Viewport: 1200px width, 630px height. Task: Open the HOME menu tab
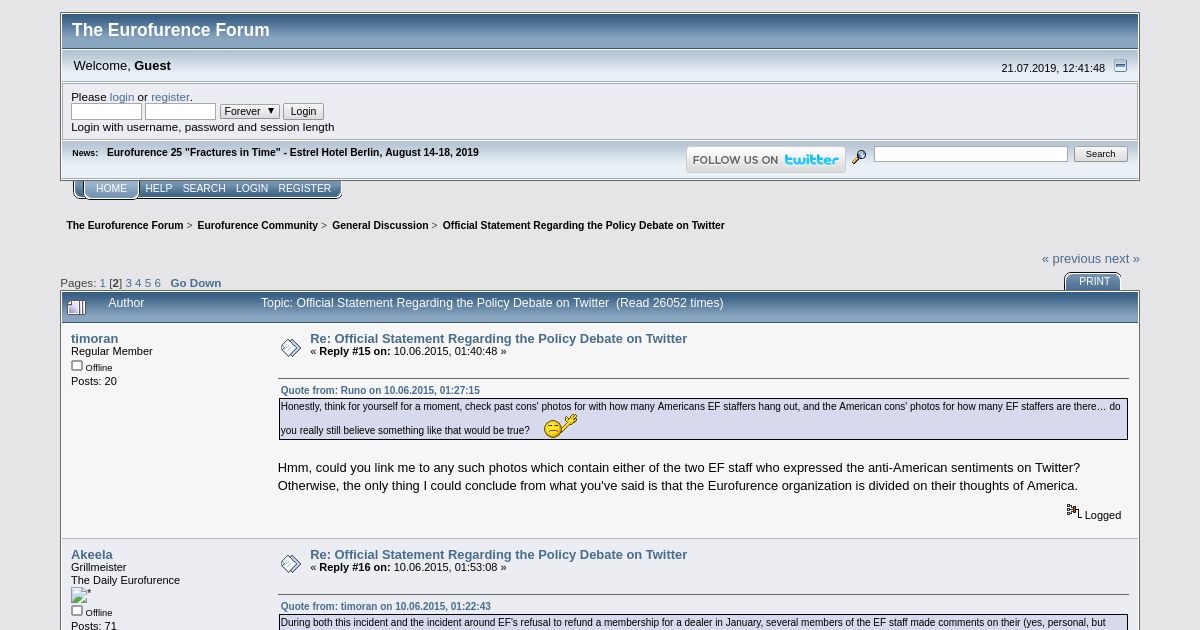point(111,189)
